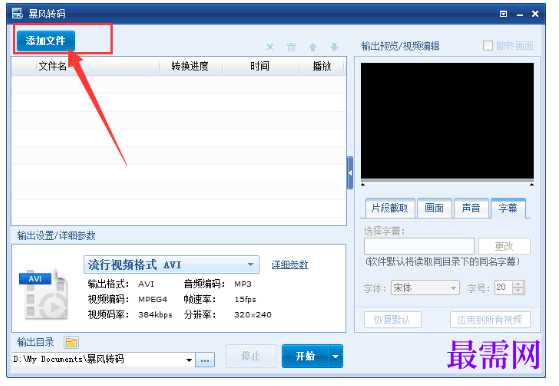The width and height of the screenshot is (559, 386).
Task: Click the 384kbps bitrate value
Action: [155, 315]
